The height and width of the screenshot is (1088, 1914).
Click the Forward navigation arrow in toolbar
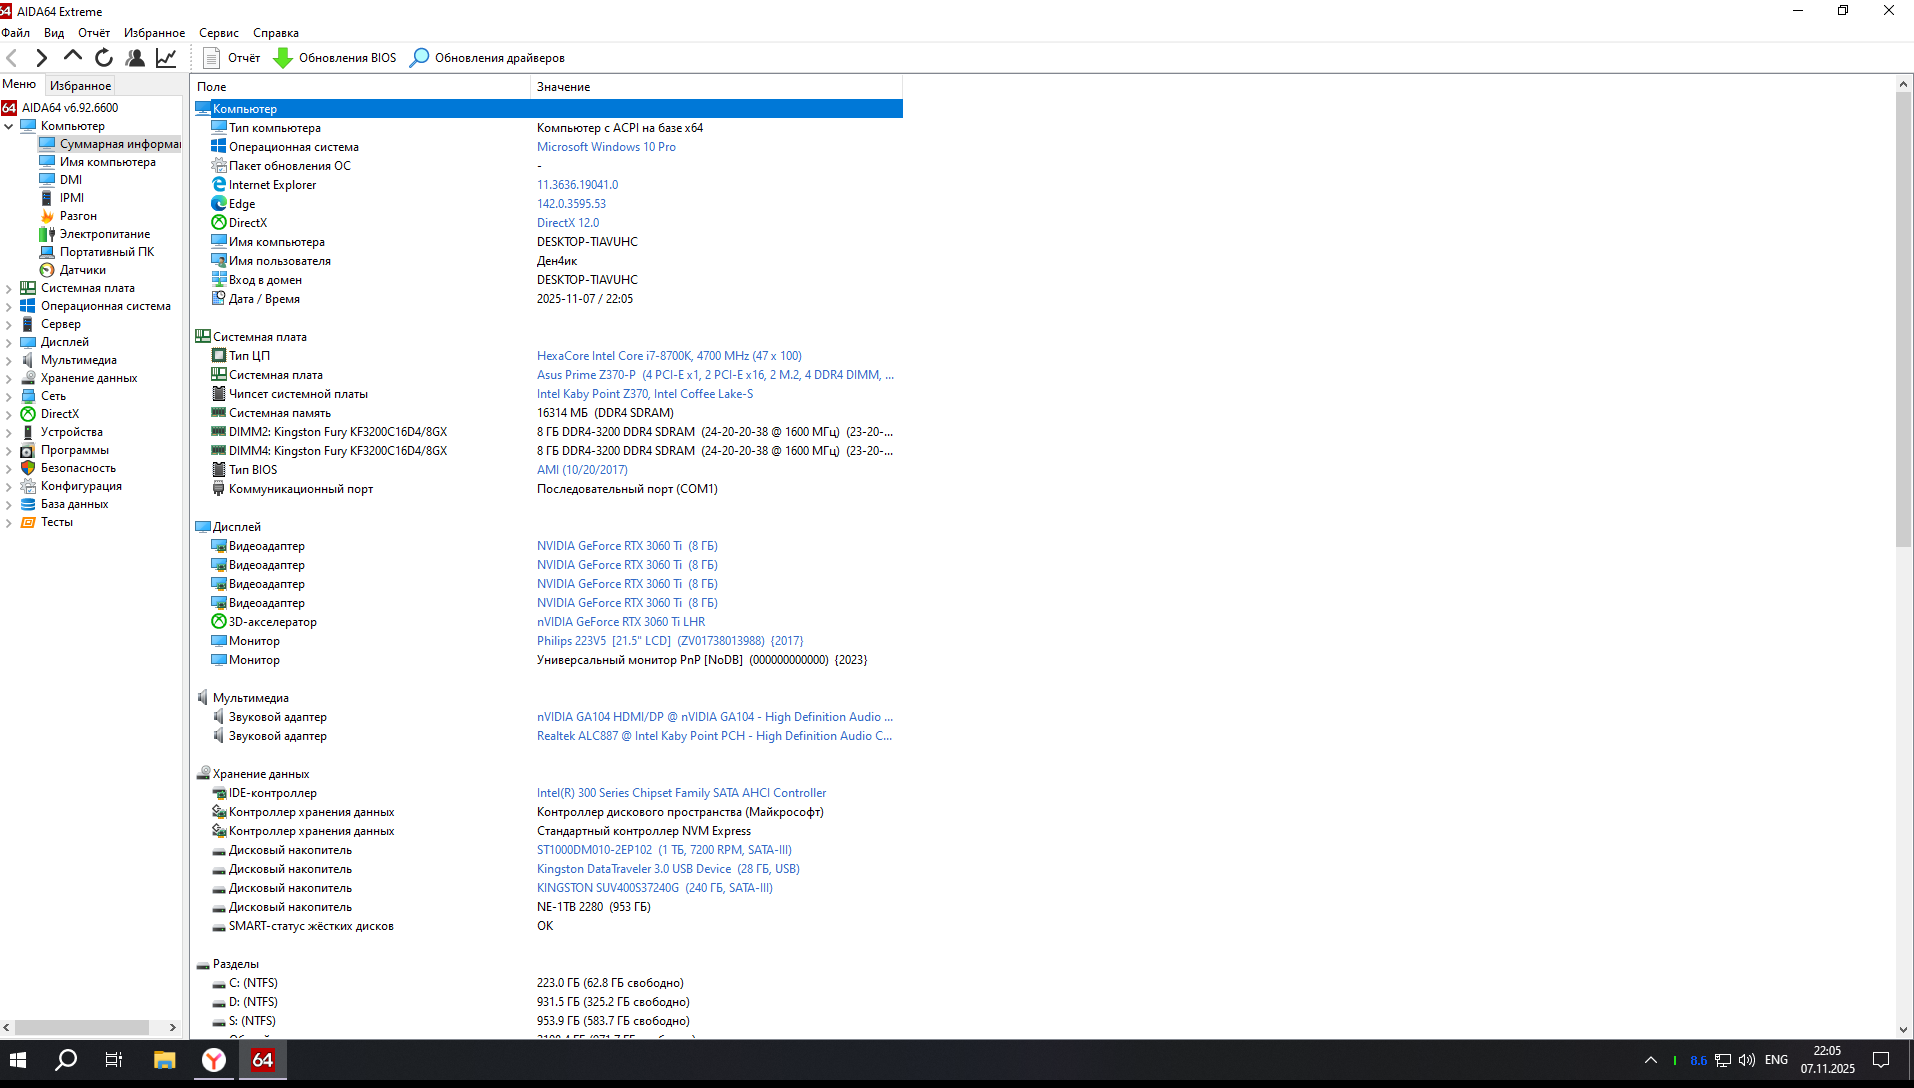pyautogui.click(x=42, y=58)
